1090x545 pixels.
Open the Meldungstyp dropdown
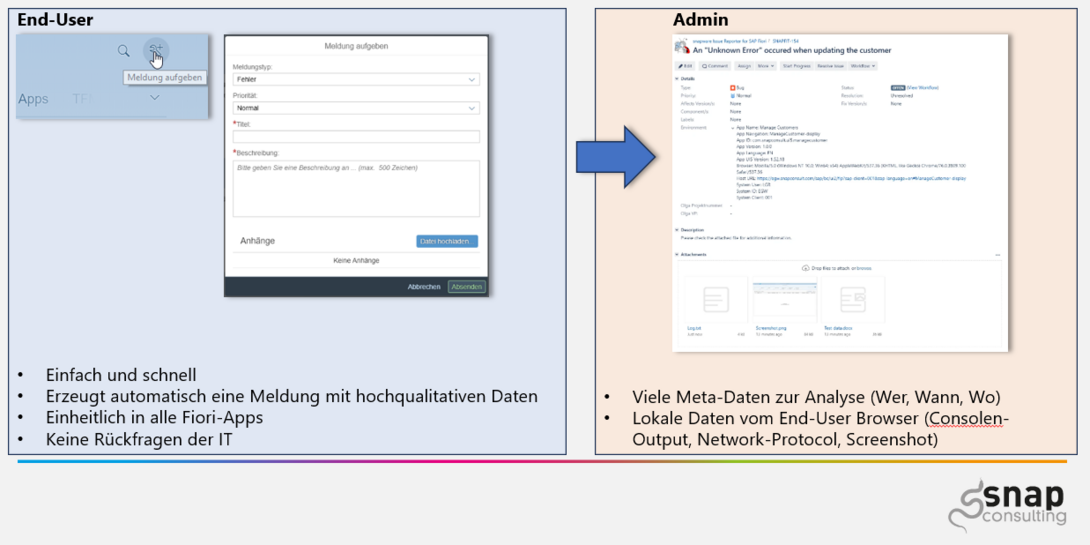(x=356, y=79)
